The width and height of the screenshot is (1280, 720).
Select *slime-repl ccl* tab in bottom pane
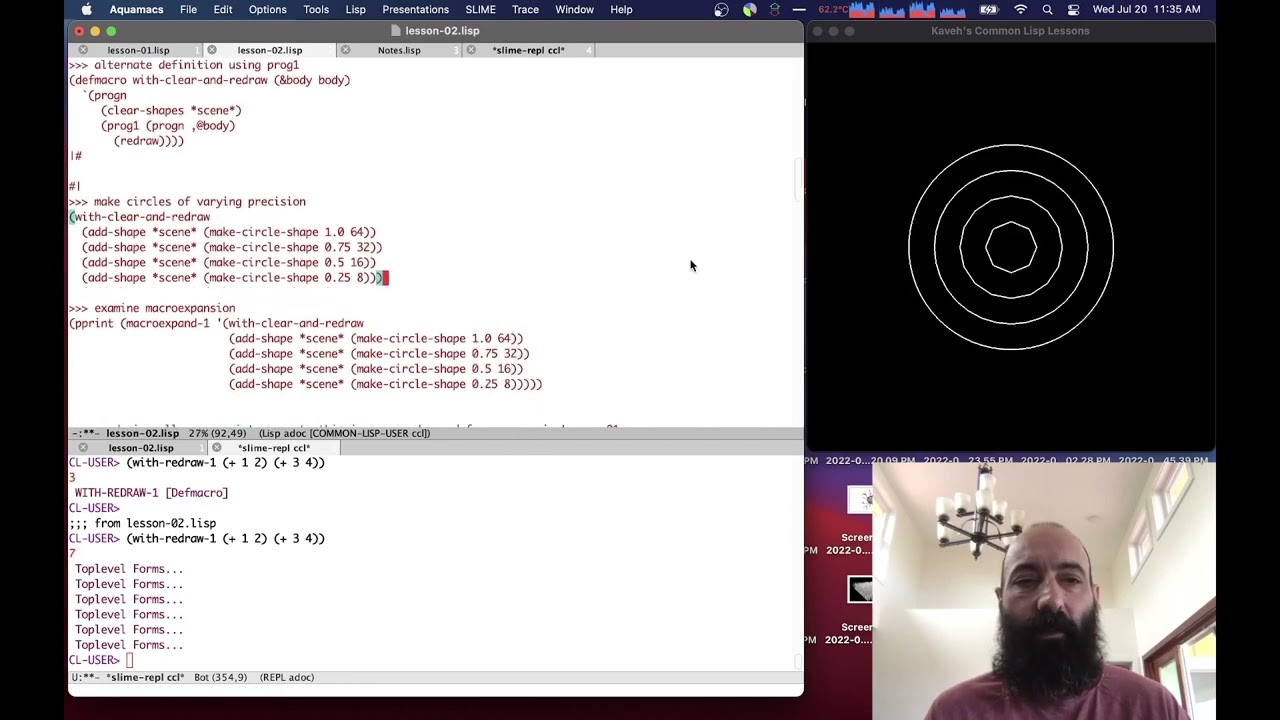click(x=274, y=448)
